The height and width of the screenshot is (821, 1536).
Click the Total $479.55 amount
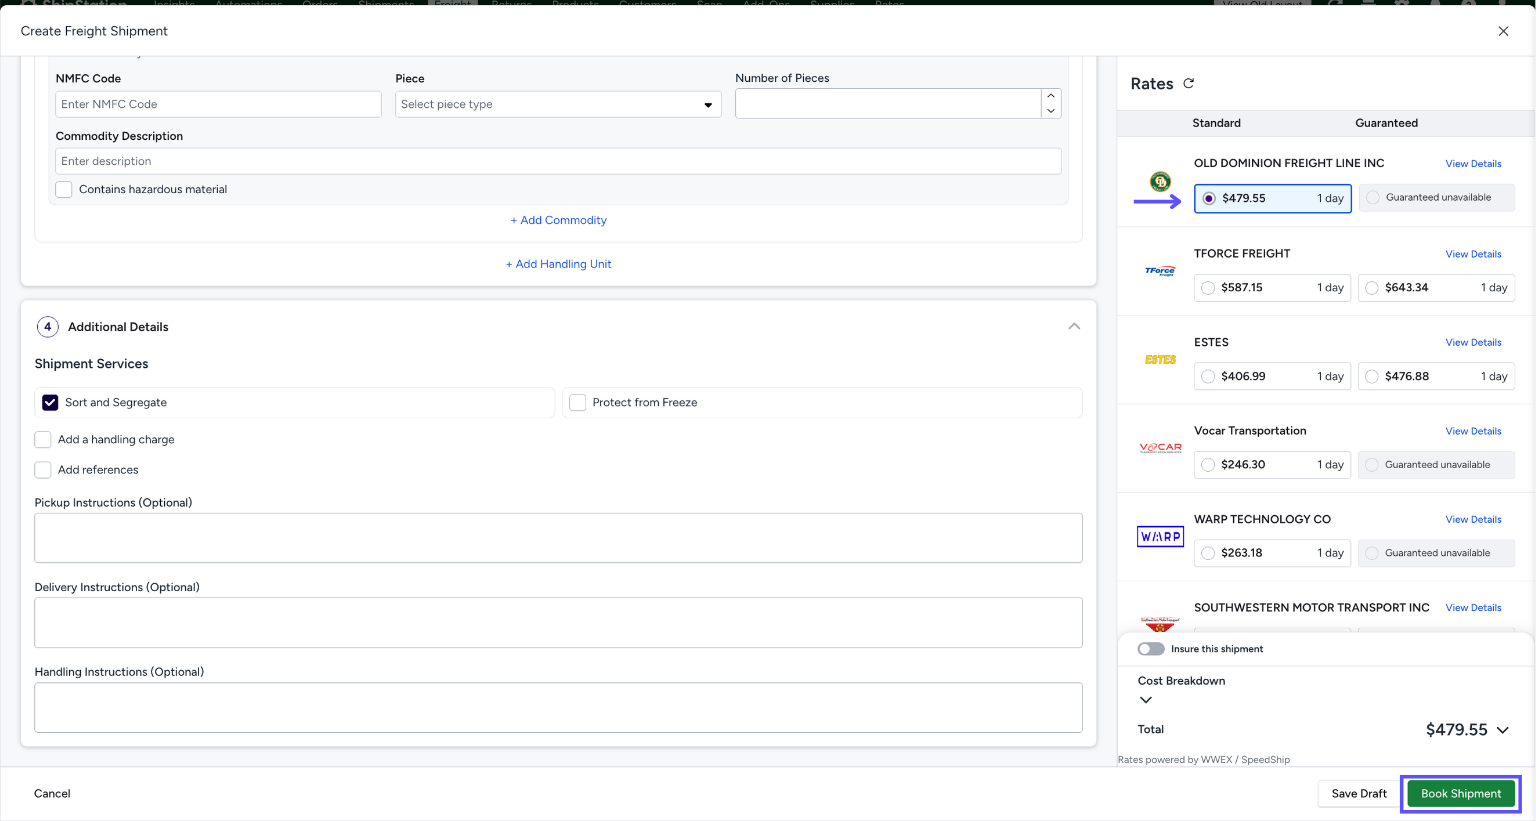[x=1456, y=730]
